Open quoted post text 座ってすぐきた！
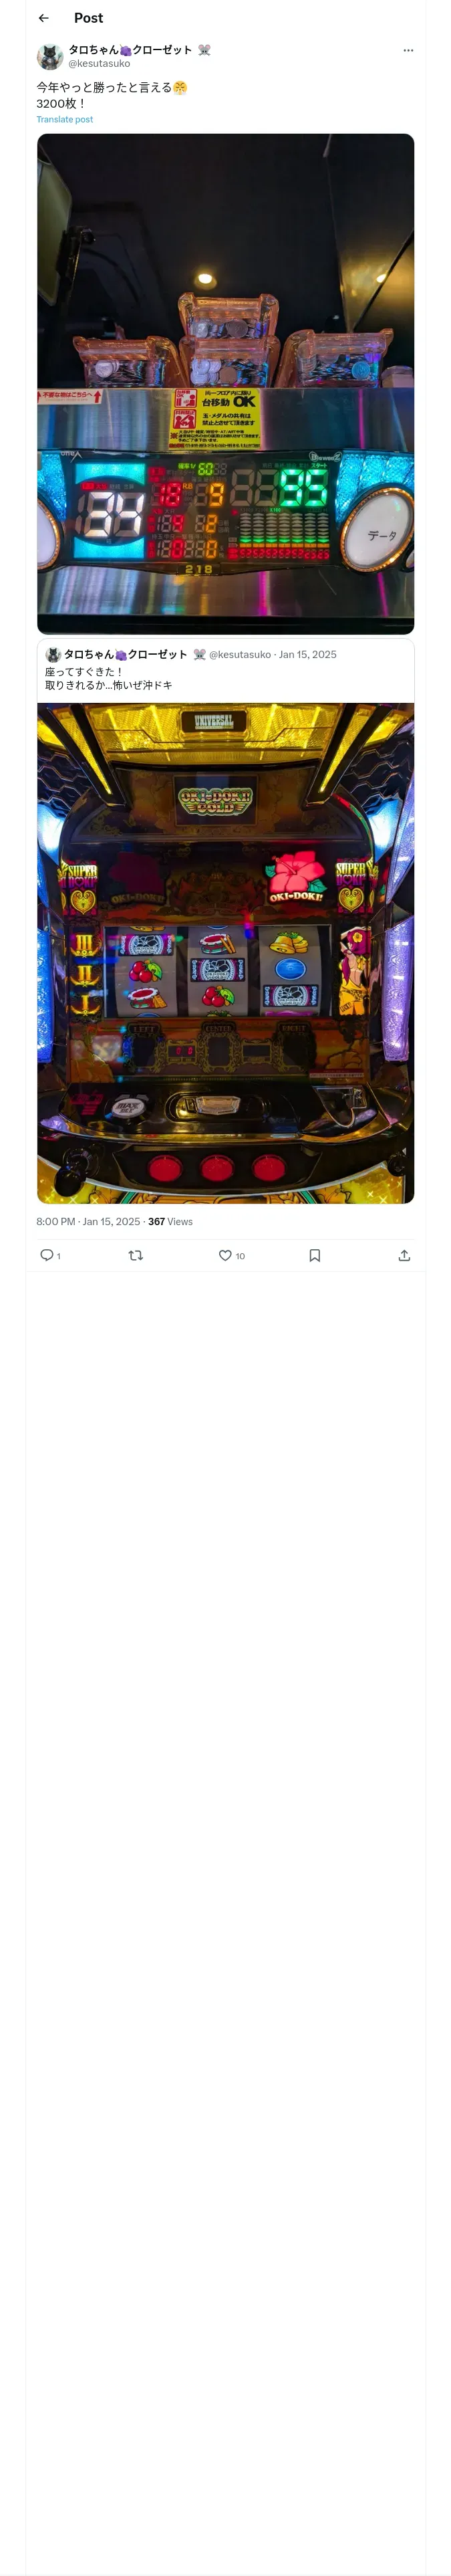The image size is (451, 2576). tap(84, 672)
